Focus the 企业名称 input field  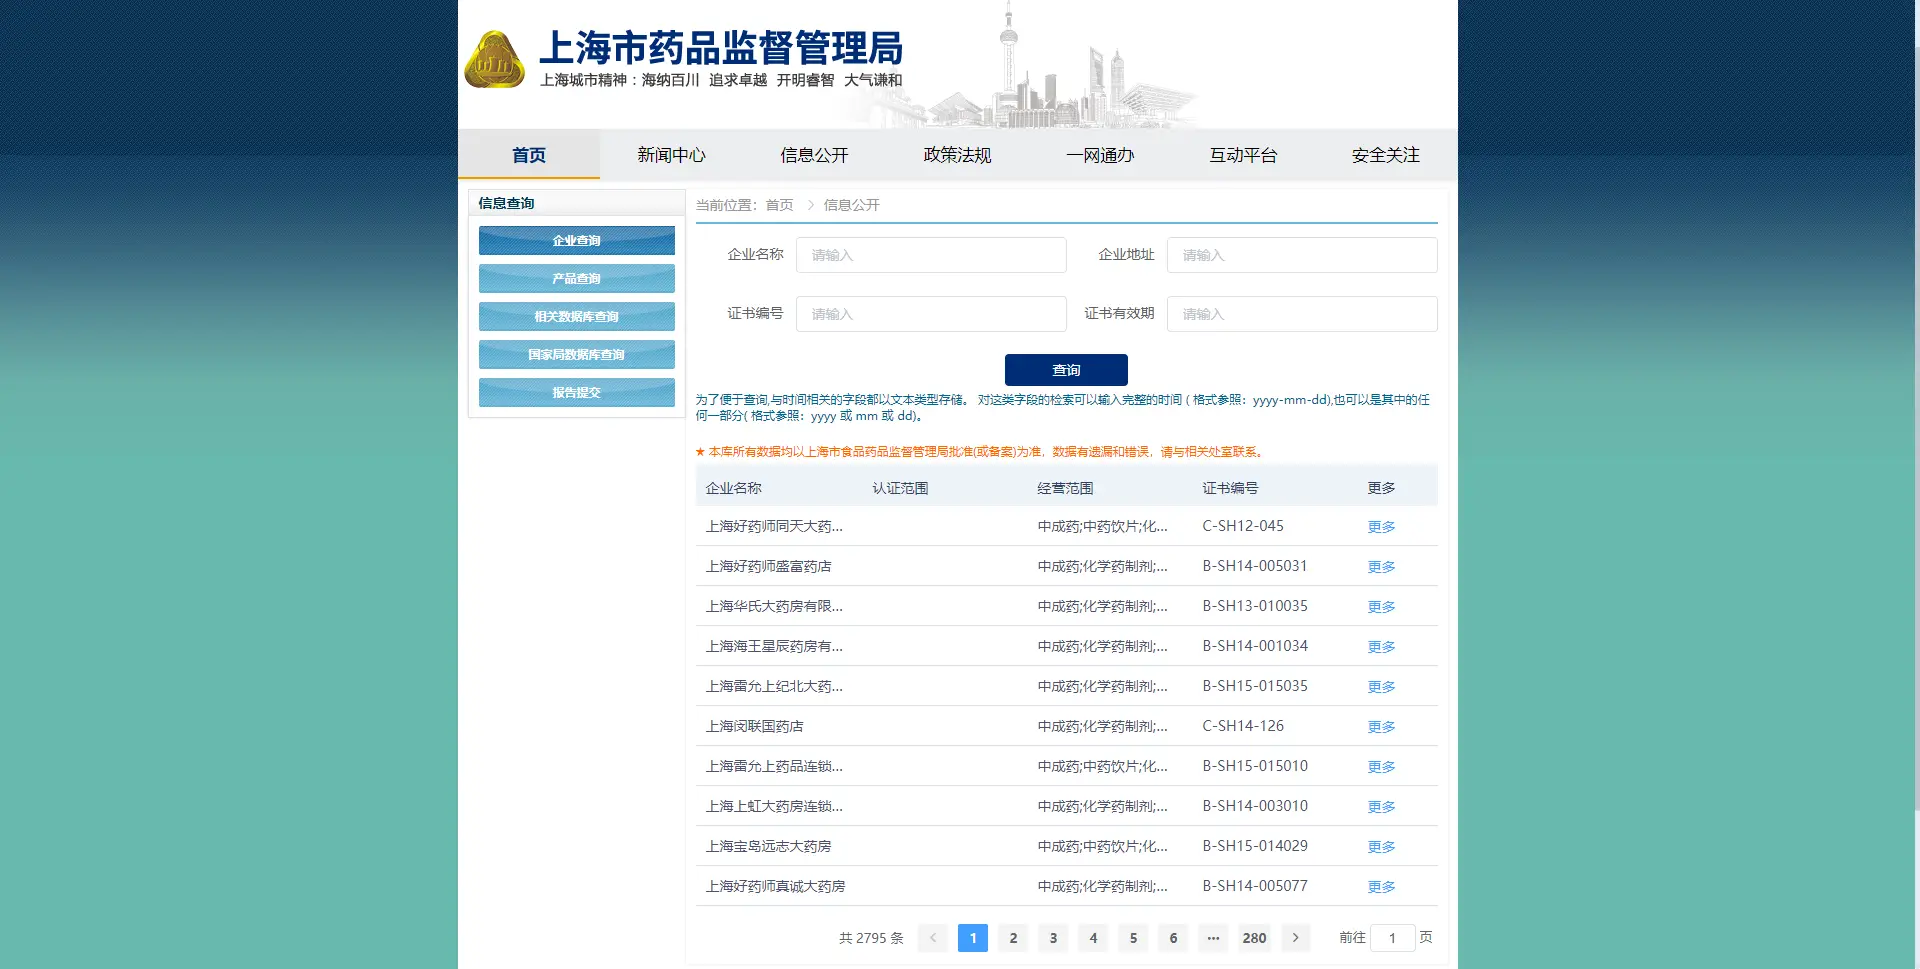click(931, 255)
